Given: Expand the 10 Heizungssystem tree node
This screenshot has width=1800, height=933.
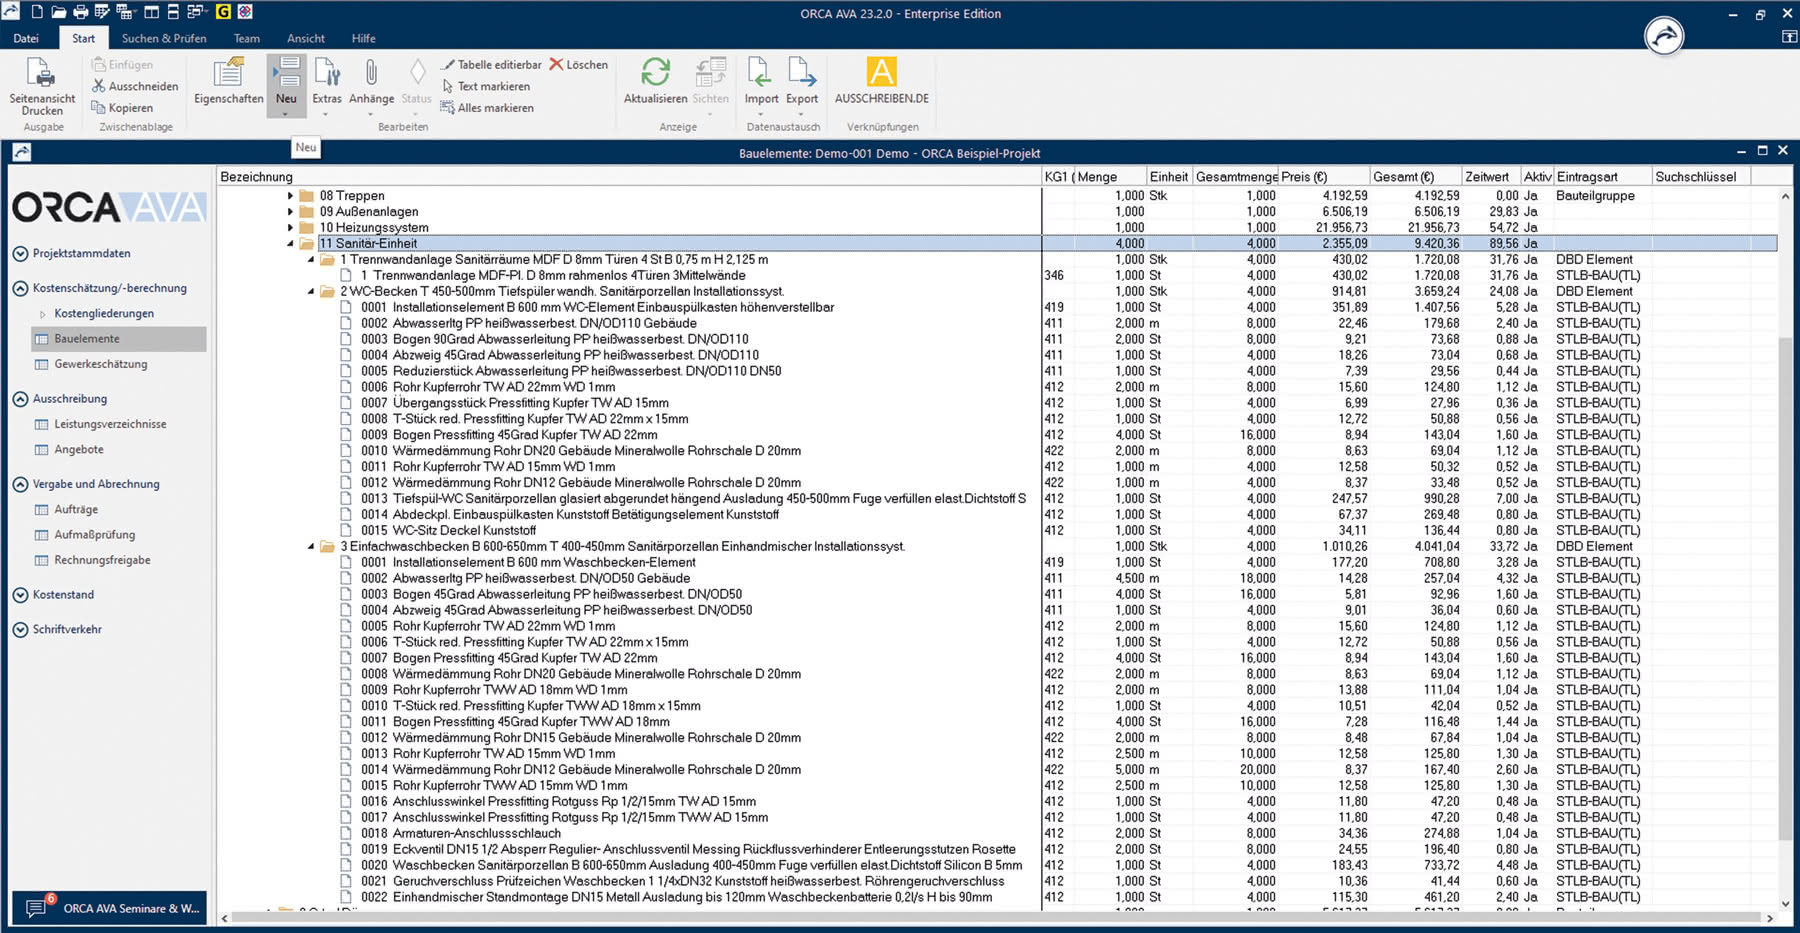Looking at the screenshot, I should coord(291,228).
